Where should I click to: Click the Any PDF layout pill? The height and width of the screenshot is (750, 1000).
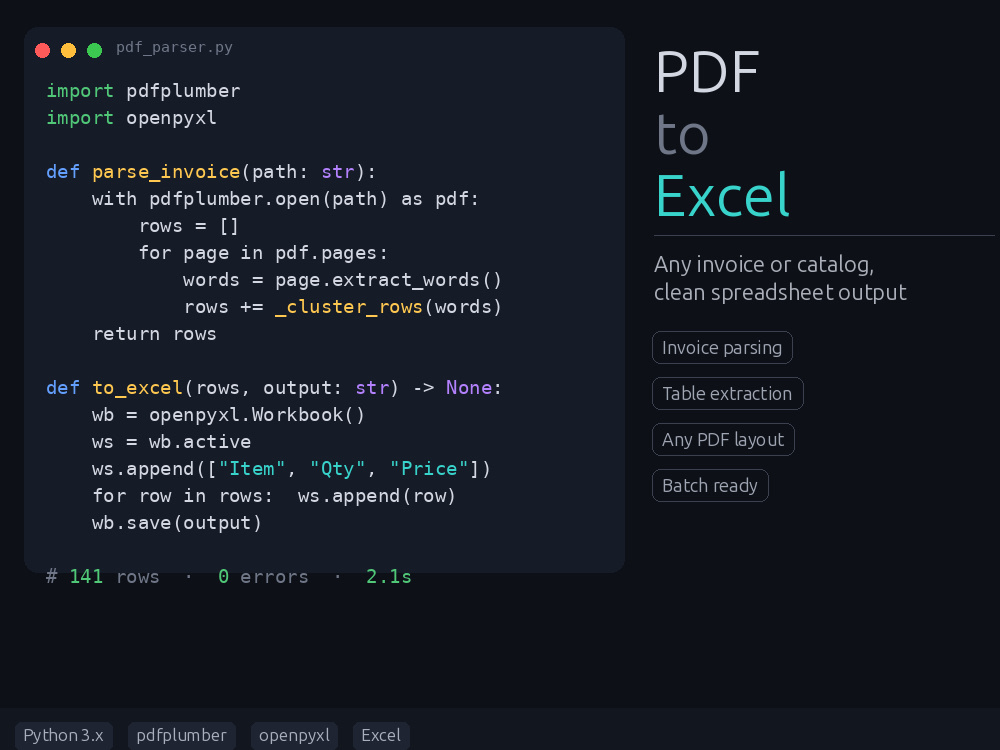pyautogui.click(x=723, y=439)
